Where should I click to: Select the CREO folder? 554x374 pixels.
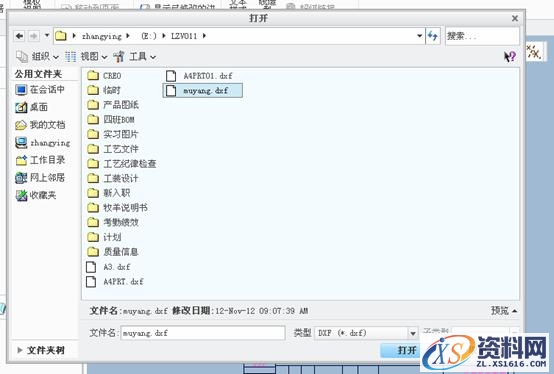click(104, 76)
